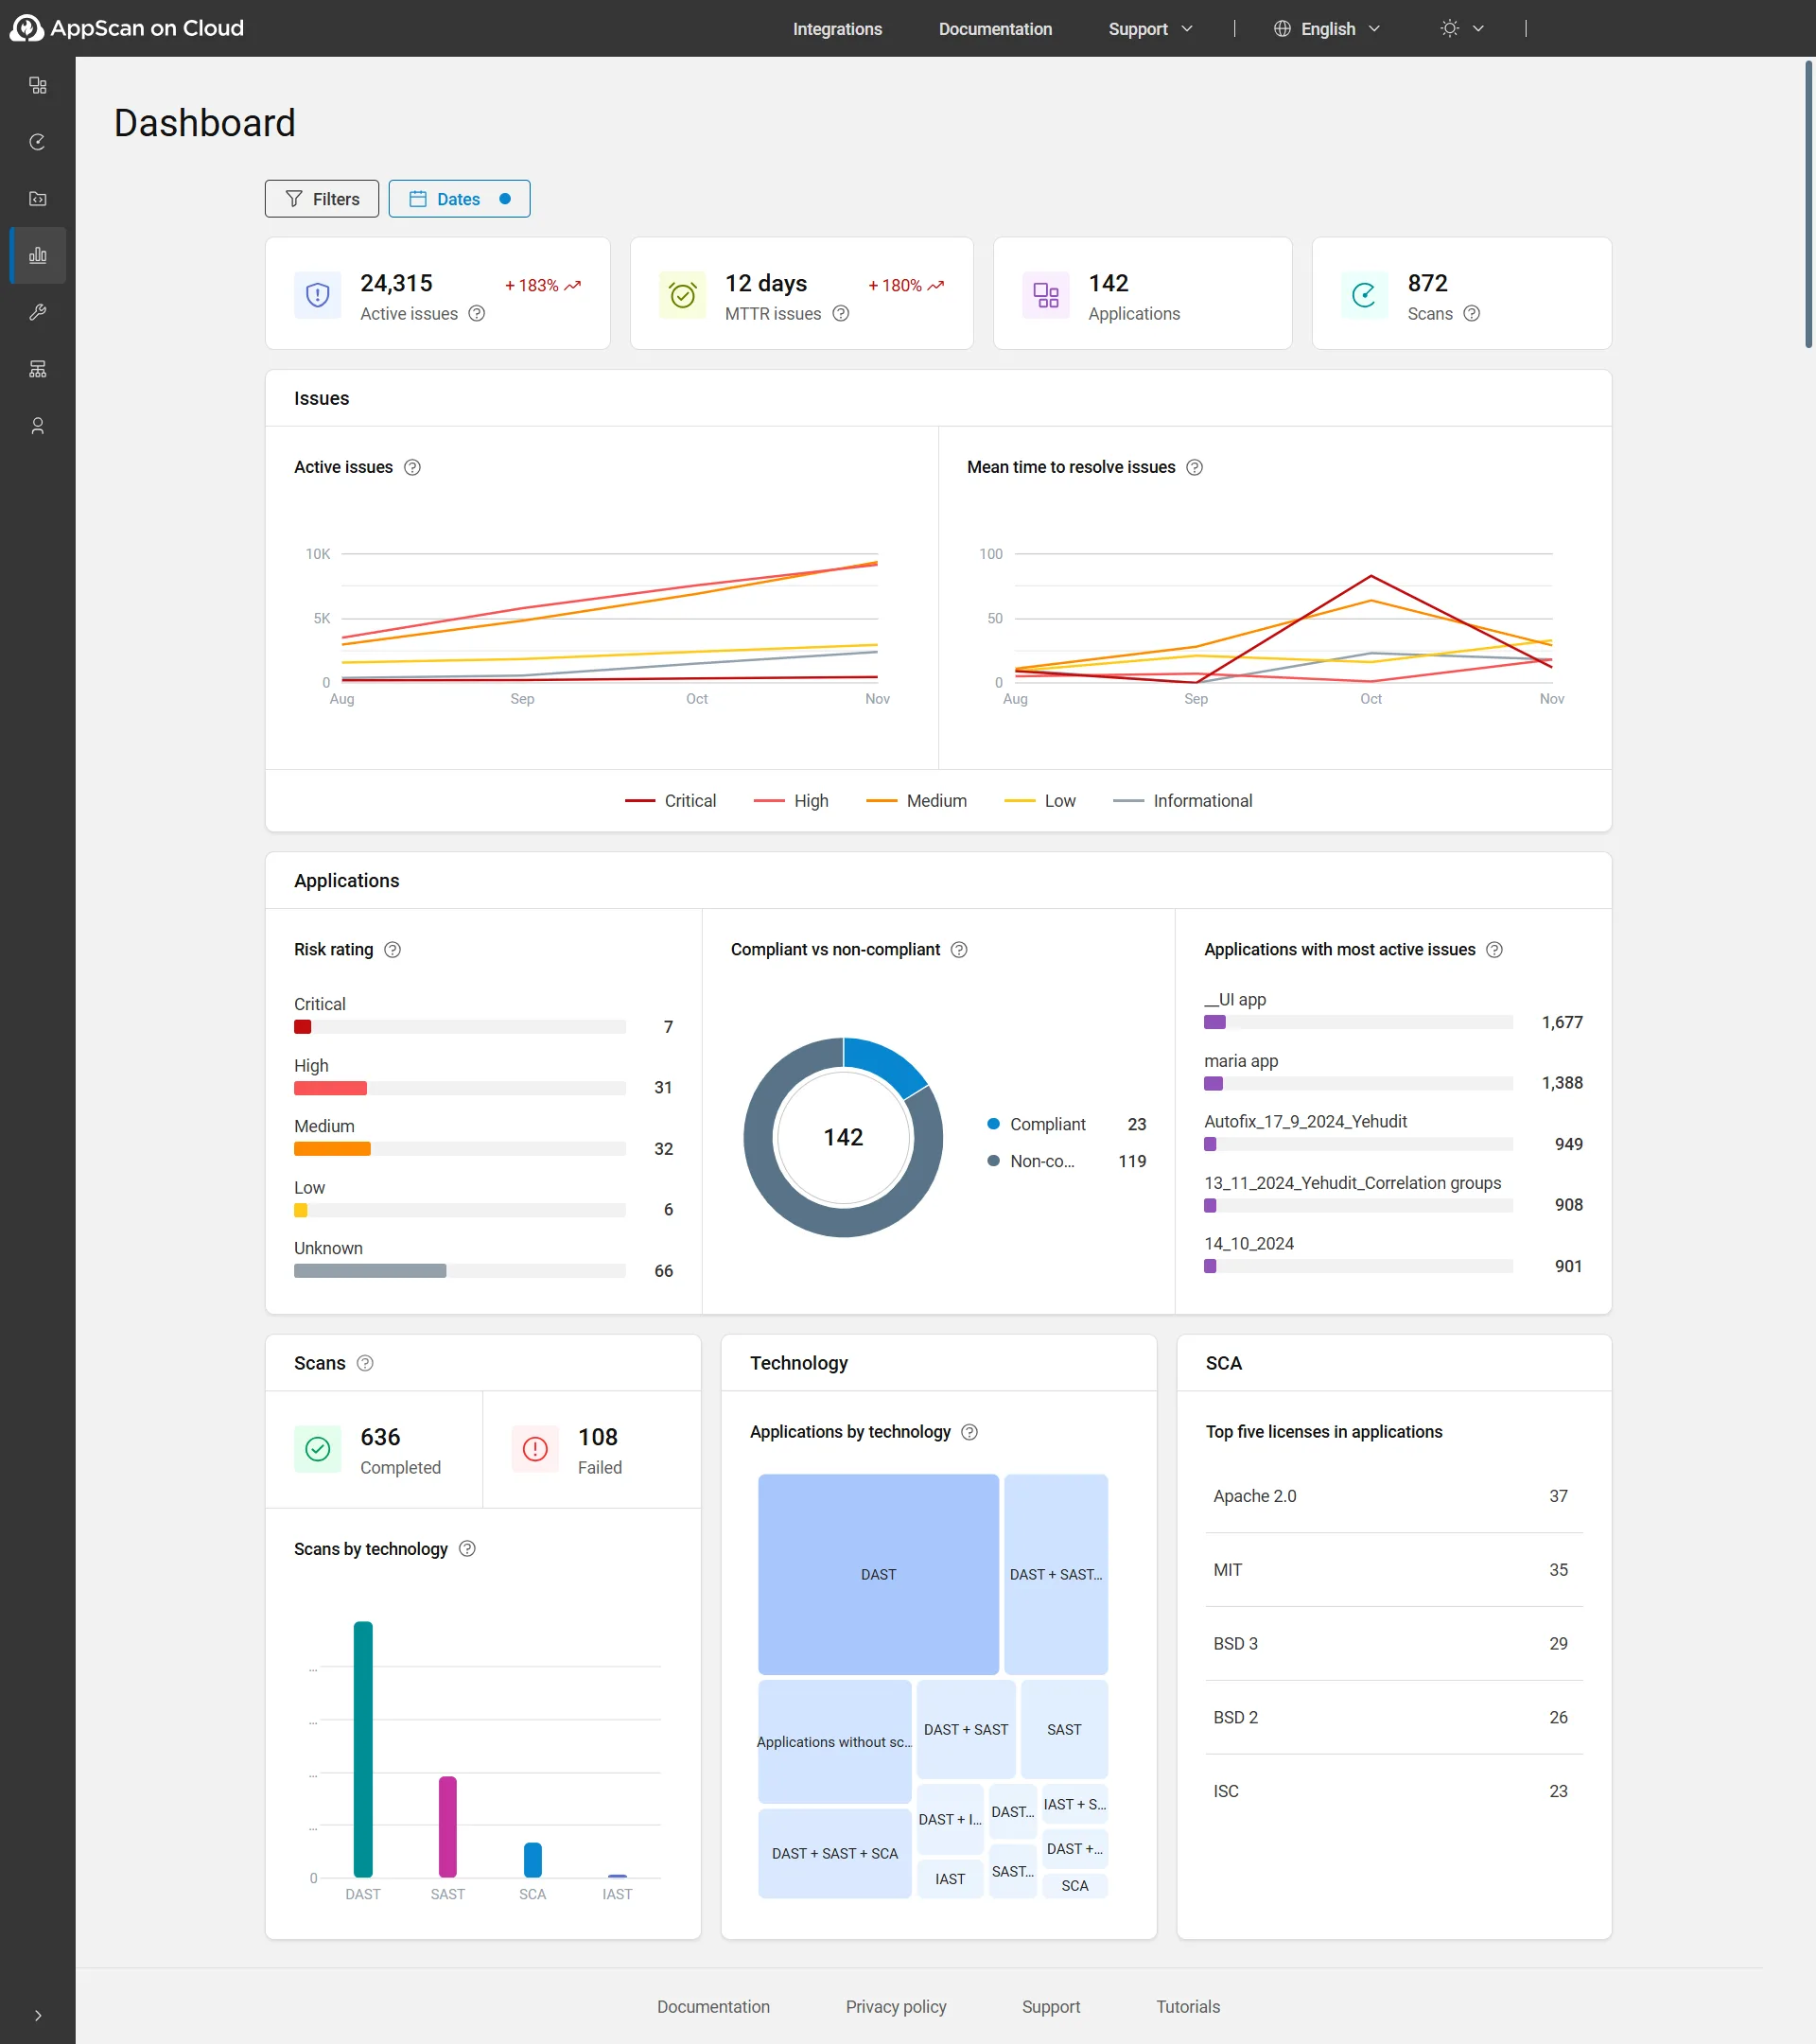Image resolution: width=1816 pixels, height=2044 pixels.
Task: Select the wrench tools icon in the sidebar
Action: click(37, 312)
